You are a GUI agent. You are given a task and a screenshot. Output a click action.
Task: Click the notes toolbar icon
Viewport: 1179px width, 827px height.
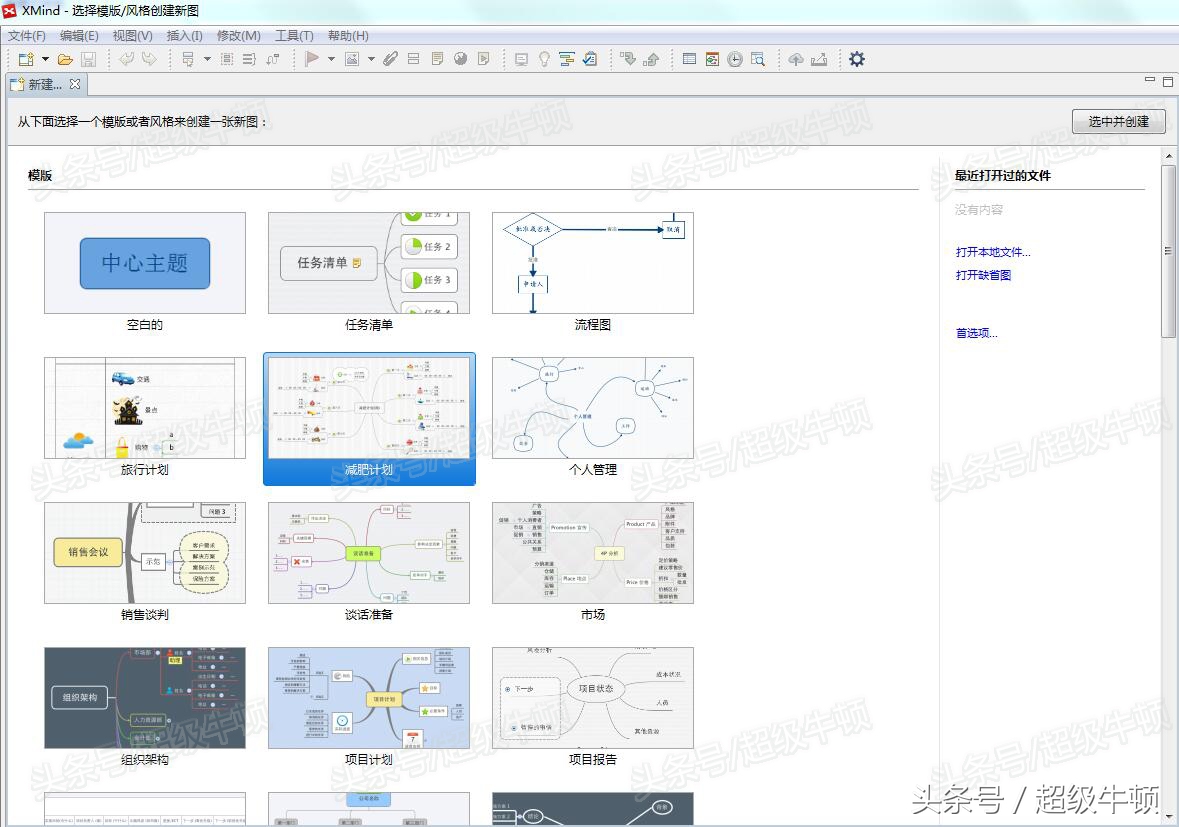[436, 58]
